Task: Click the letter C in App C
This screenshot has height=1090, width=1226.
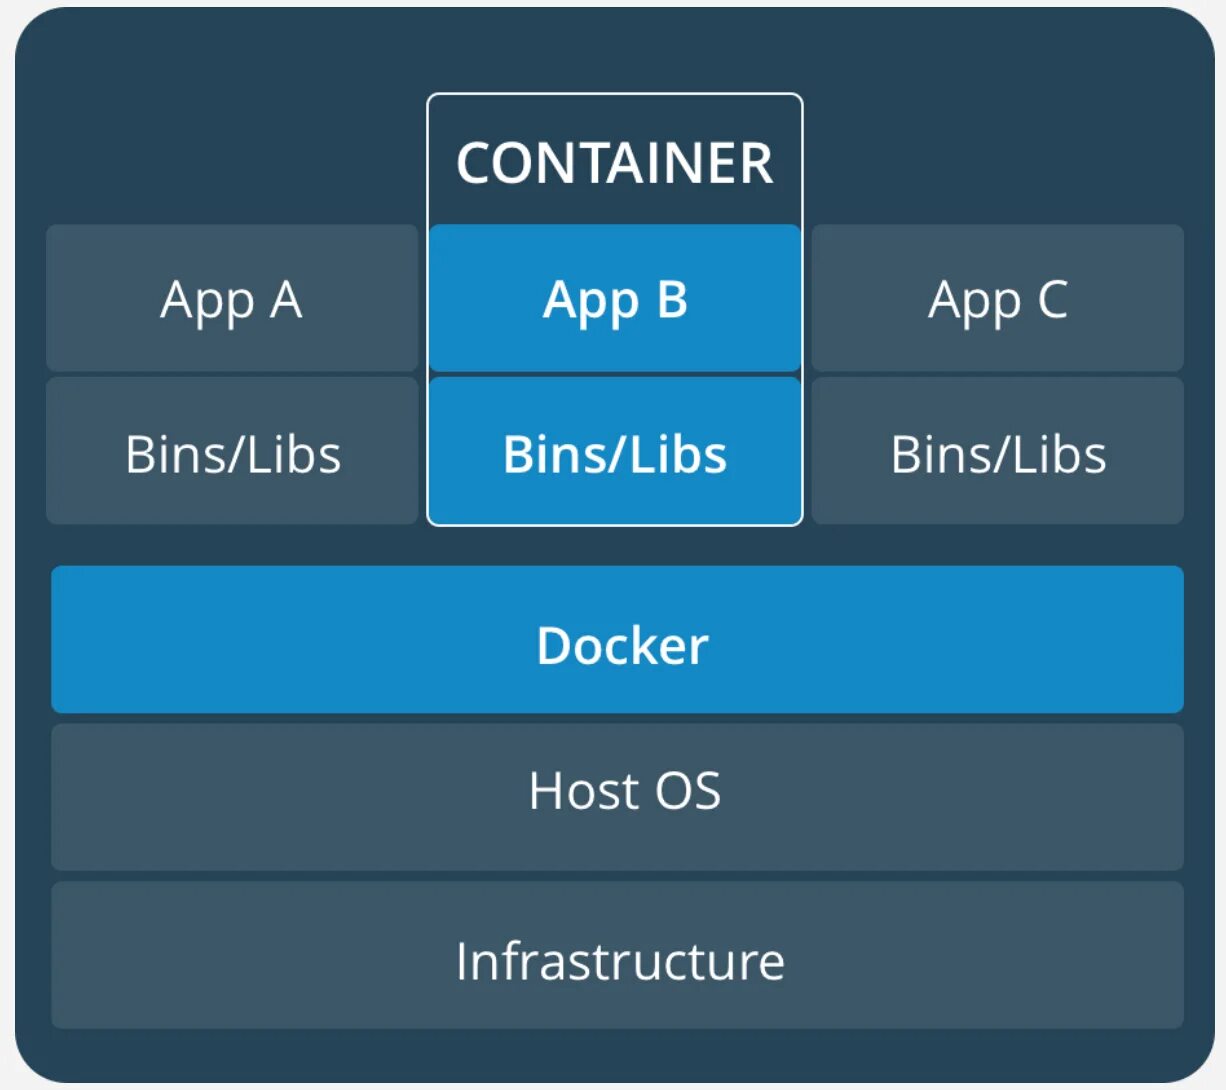Action: pos(1052,299)
